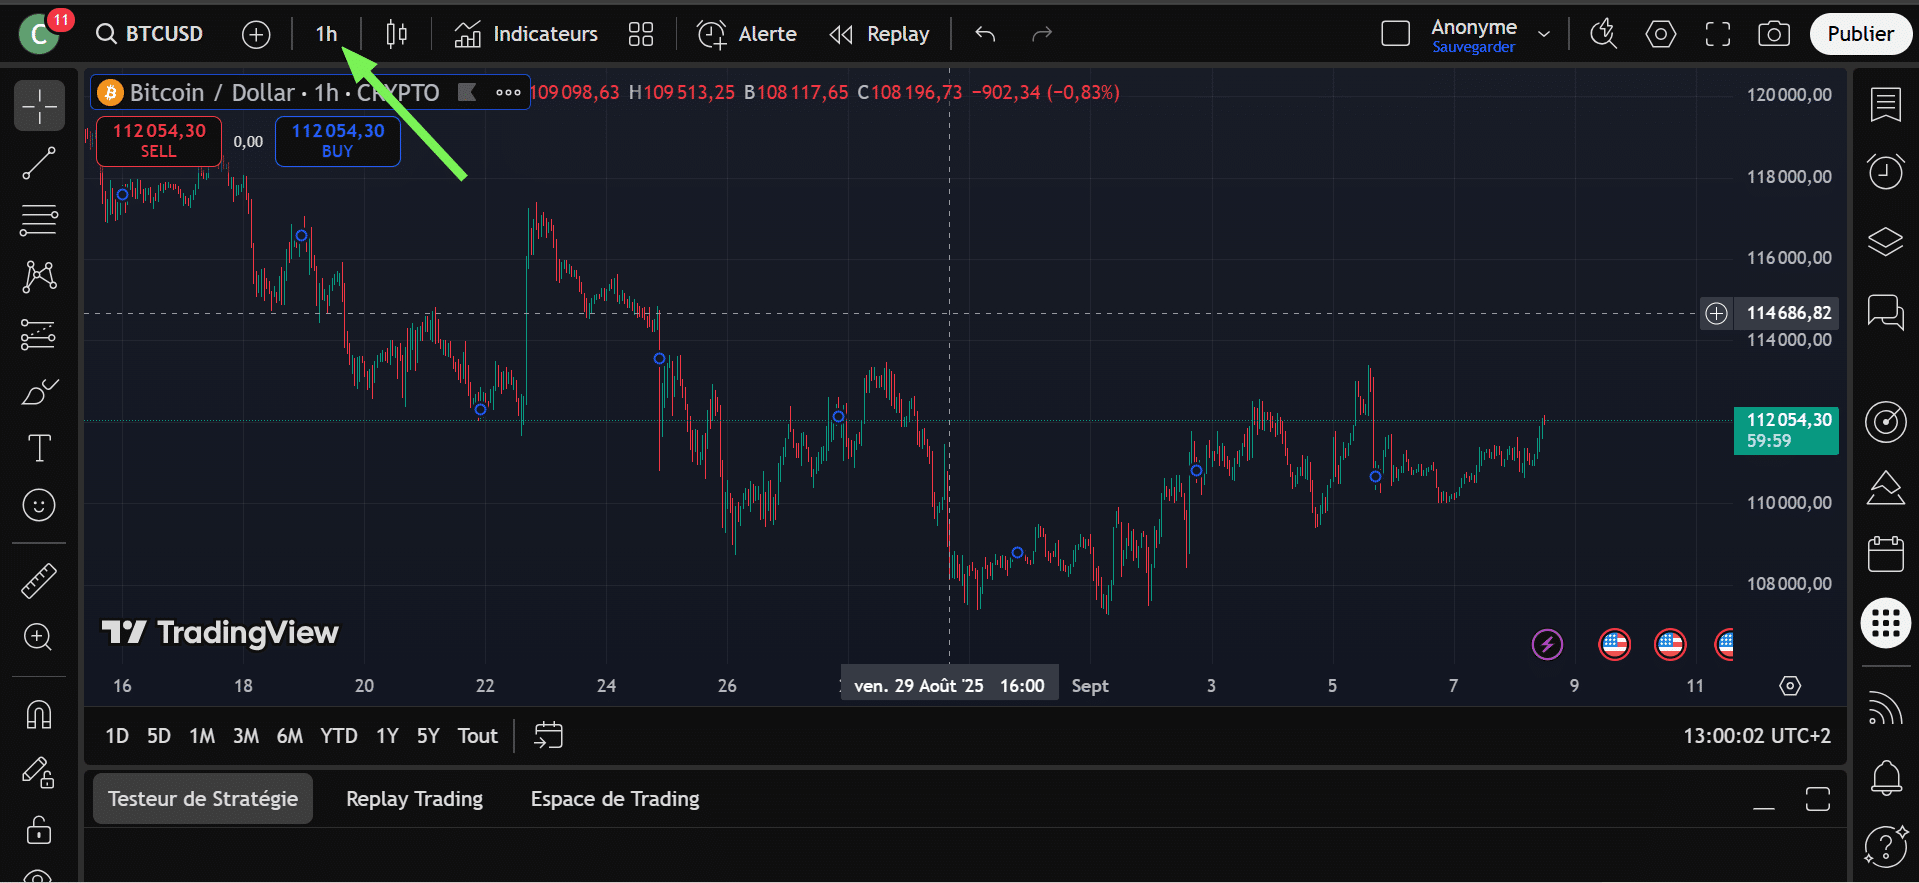Click the ruler measure tool
1919x883 pixels.
pos(39,581)
